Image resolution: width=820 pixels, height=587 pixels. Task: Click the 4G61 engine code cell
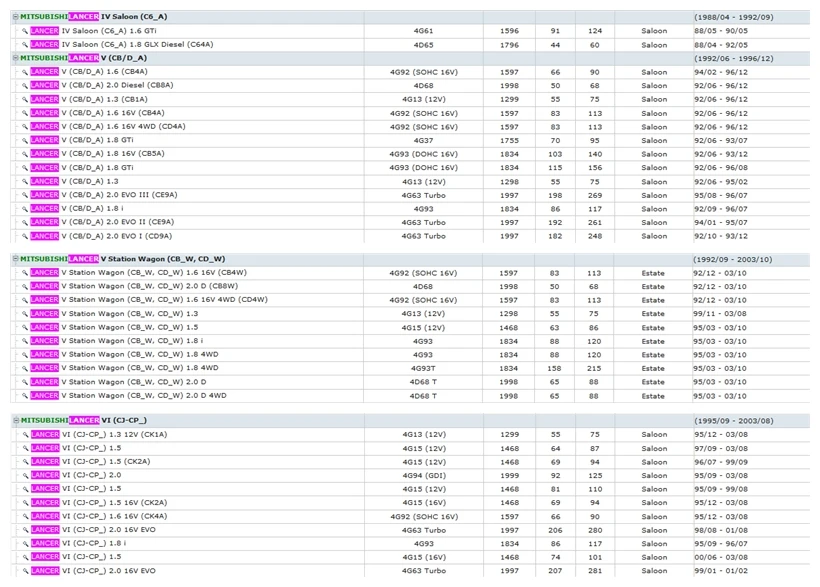(x=423, y=31)
